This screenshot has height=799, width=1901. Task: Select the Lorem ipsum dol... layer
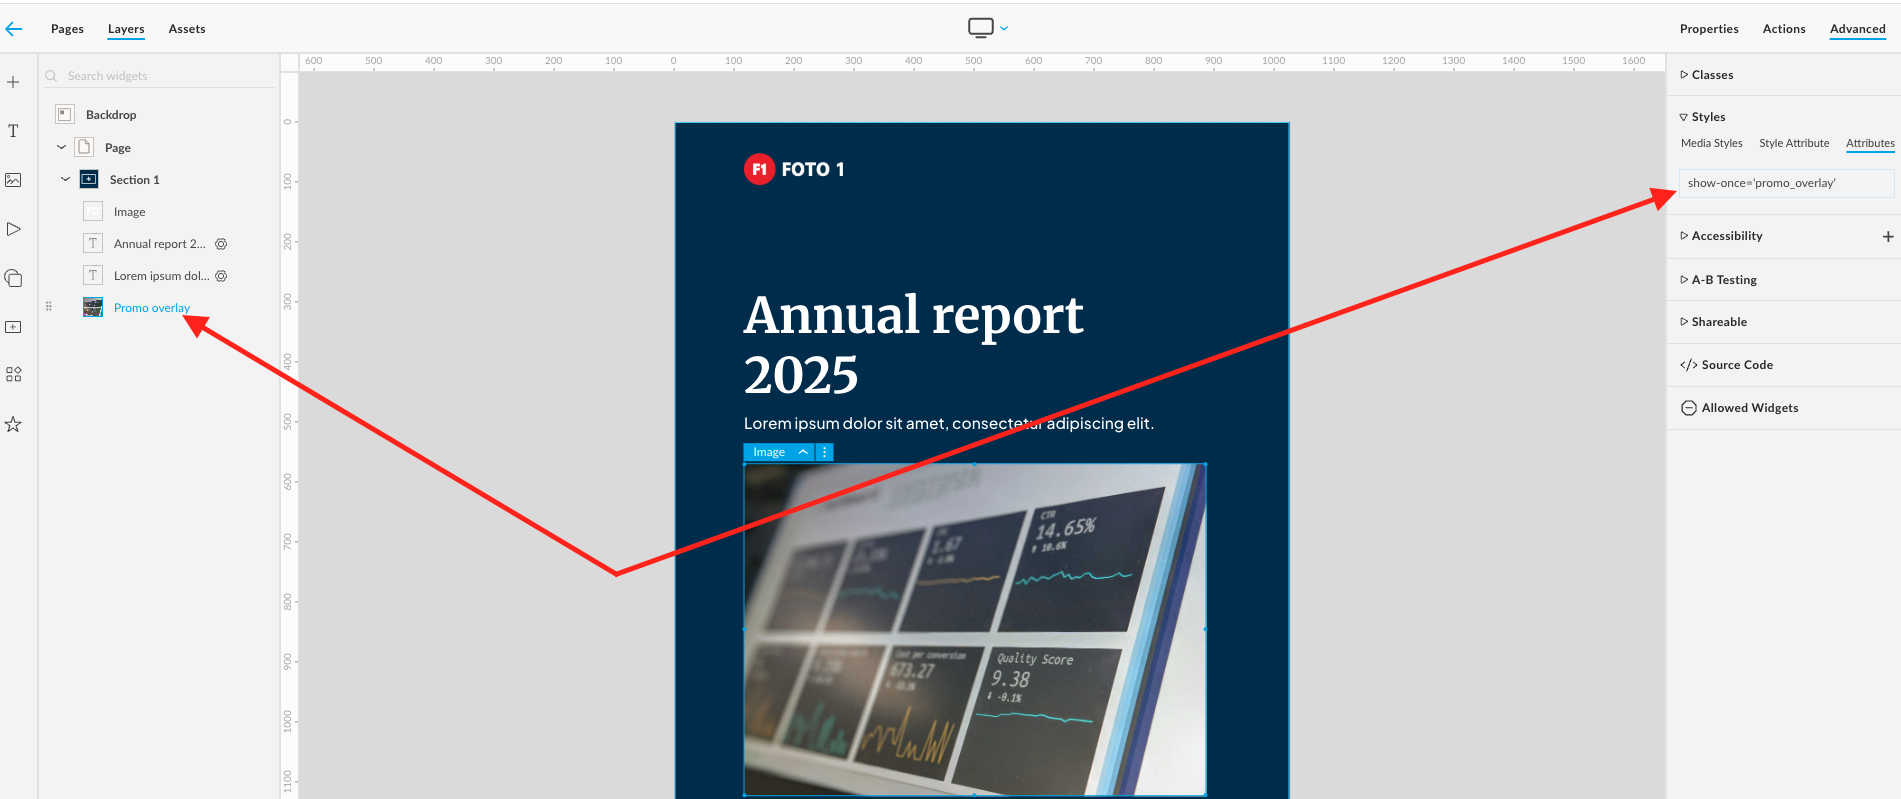tap(160, 276)
